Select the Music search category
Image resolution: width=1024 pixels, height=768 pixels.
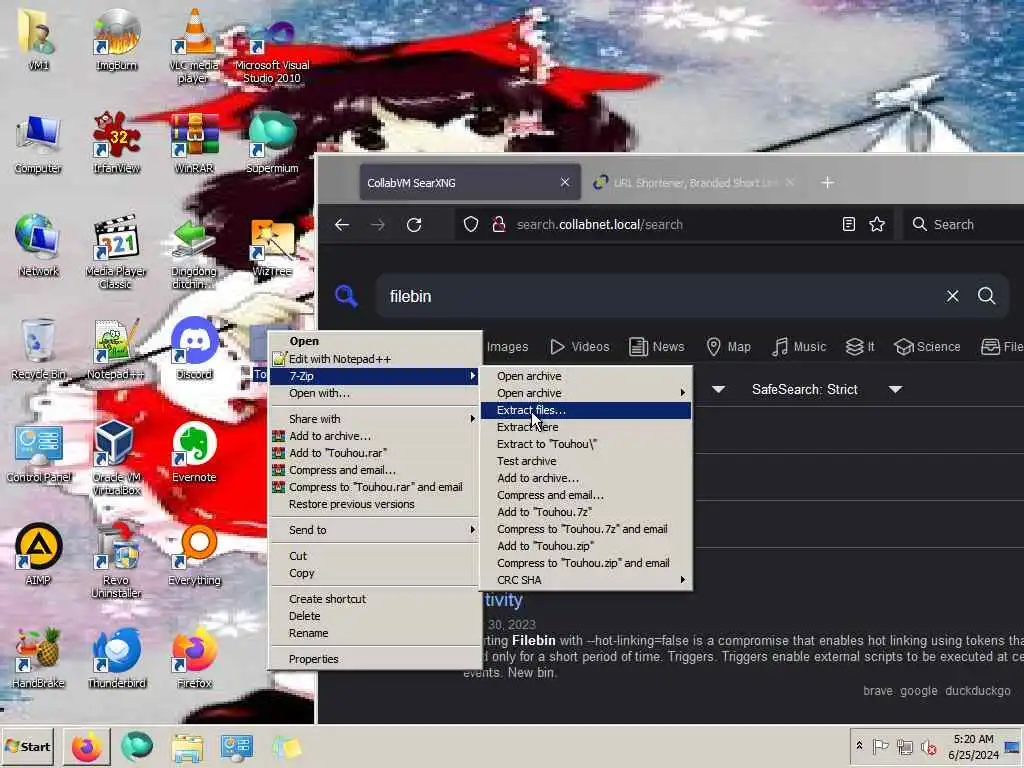pos(799,347)
